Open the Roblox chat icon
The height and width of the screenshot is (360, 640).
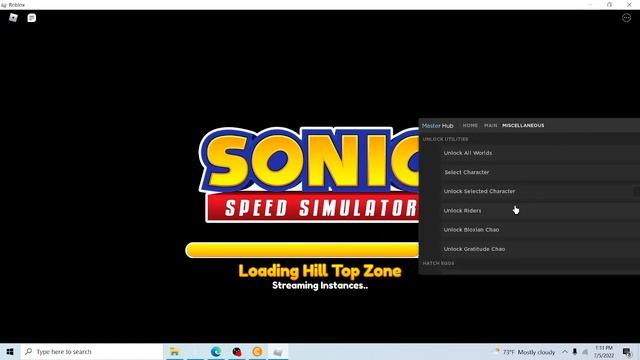(x=31, y=18)
